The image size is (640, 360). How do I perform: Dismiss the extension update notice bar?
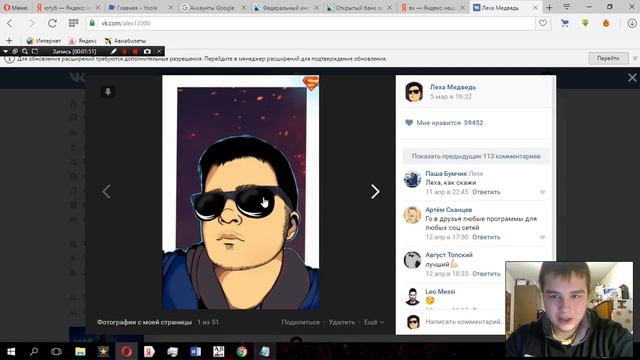(x=635, y=58)
